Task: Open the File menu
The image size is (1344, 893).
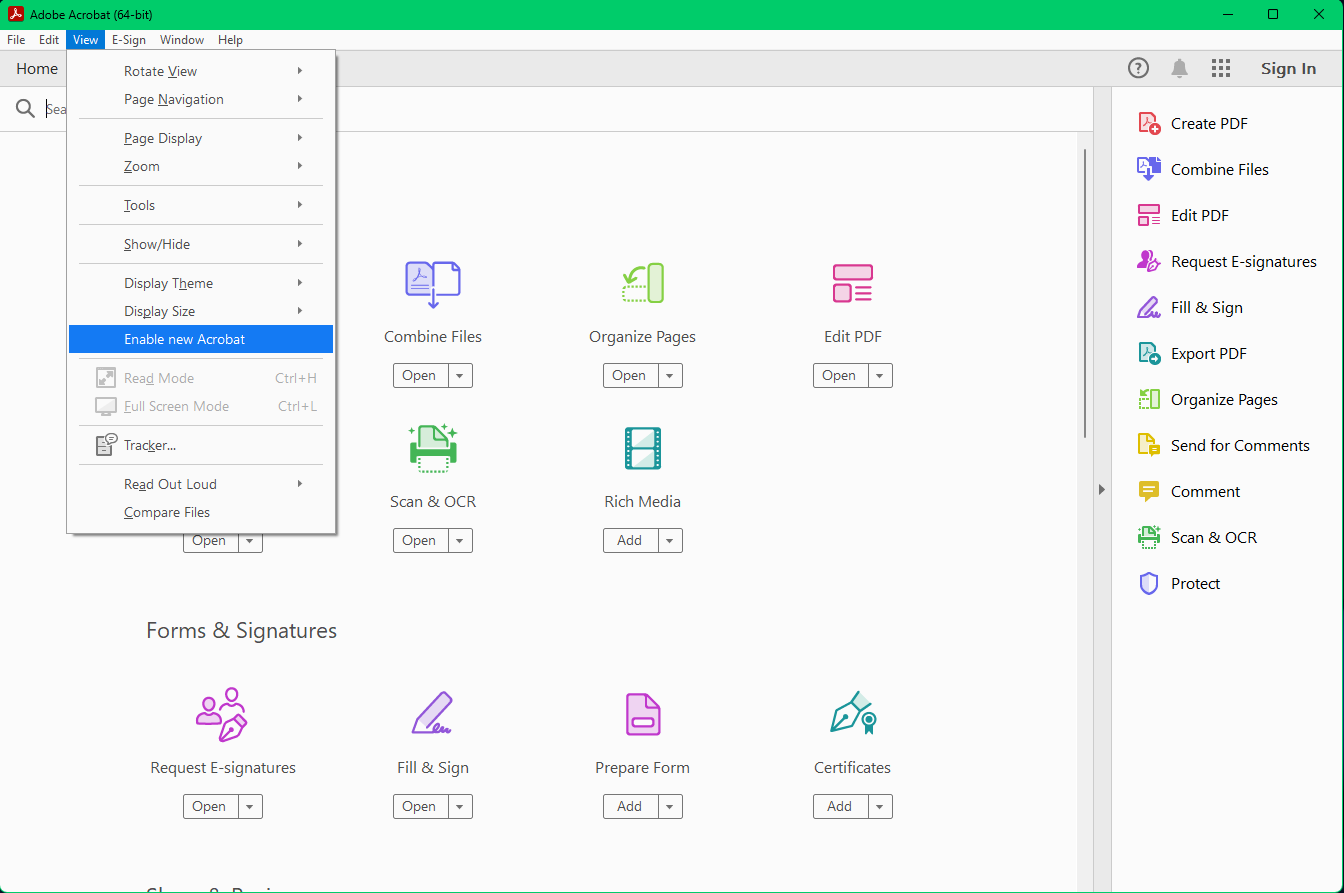Action: (x=16, y=40)
